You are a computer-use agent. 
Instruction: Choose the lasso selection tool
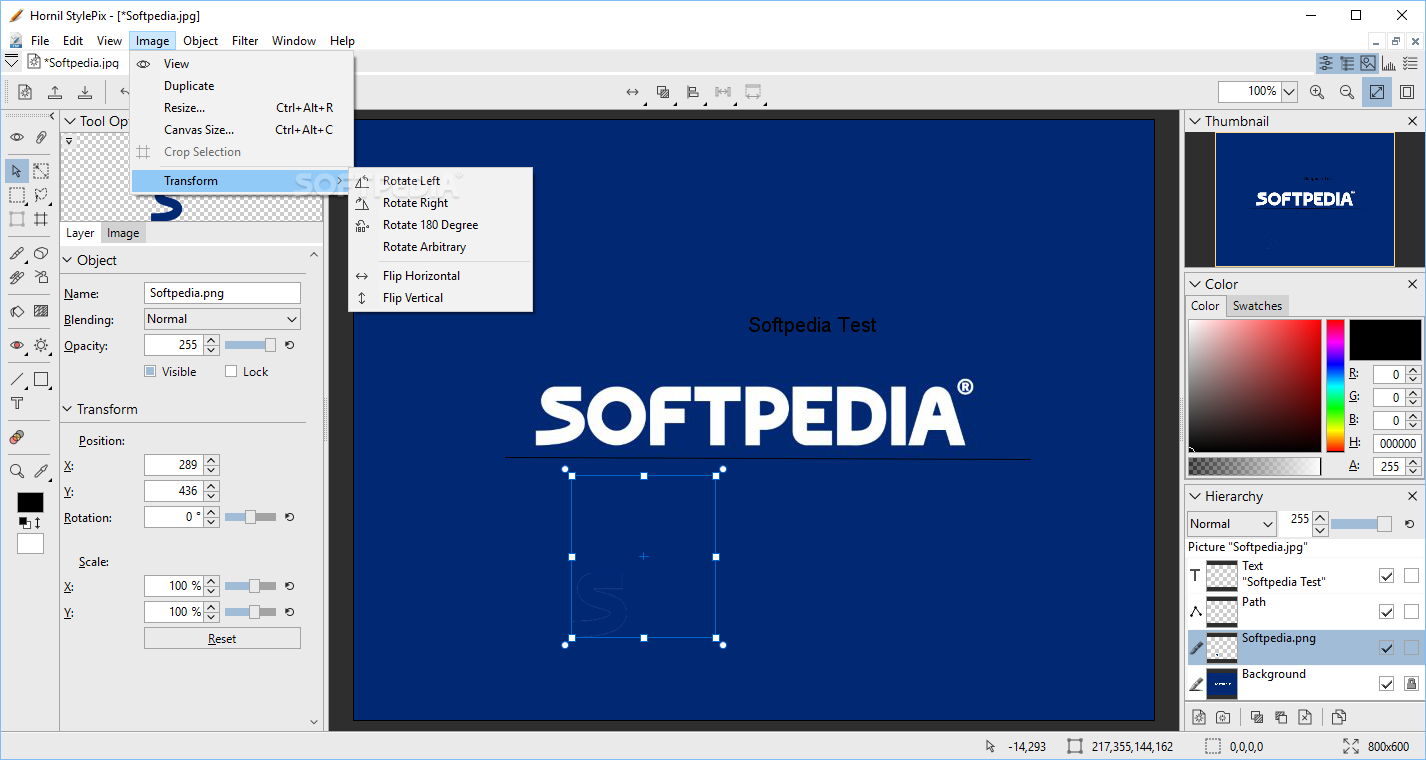pos(41,195)
